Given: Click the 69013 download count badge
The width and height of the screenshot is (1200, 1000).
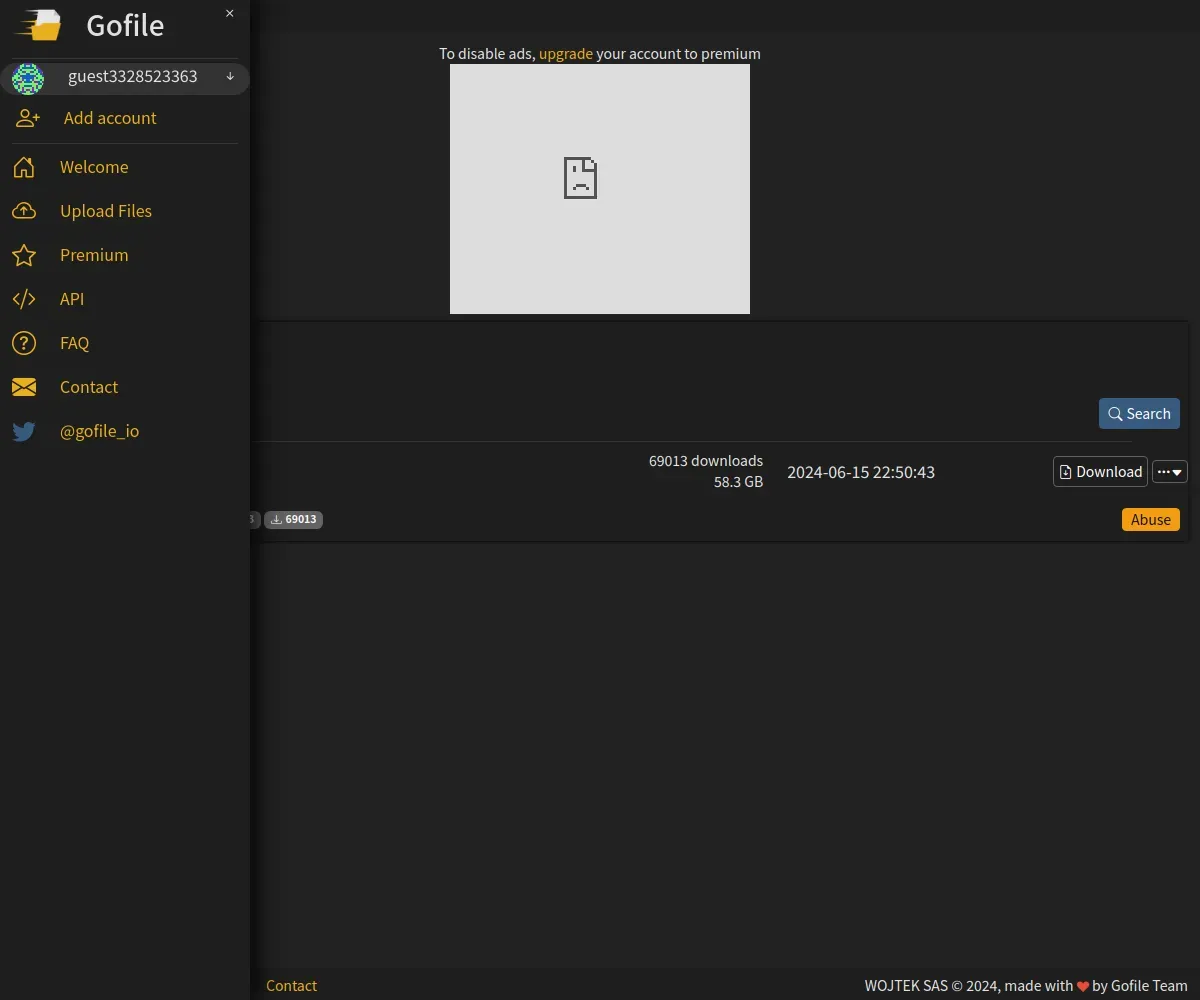Looking at the screenshot, I should pos(293,520).
